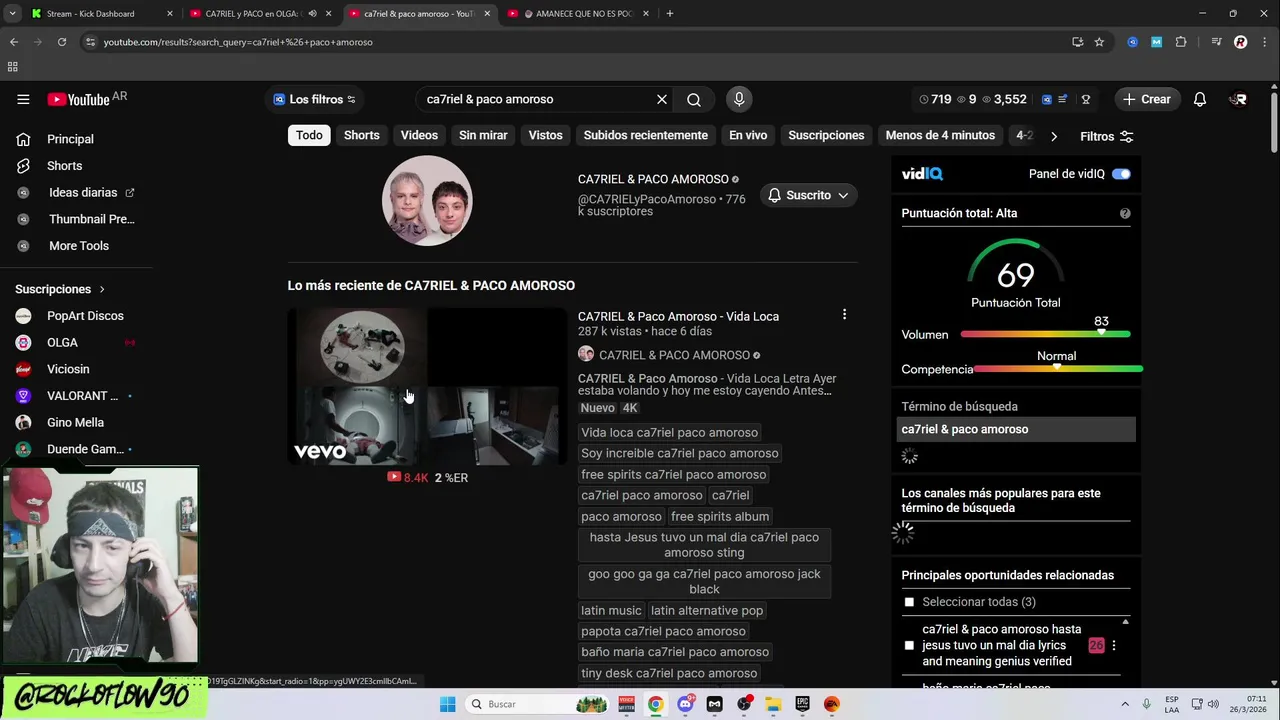The image size is (1280, 720).
Task: Select the Sin mirar filter chip
Action: point(483,135)
